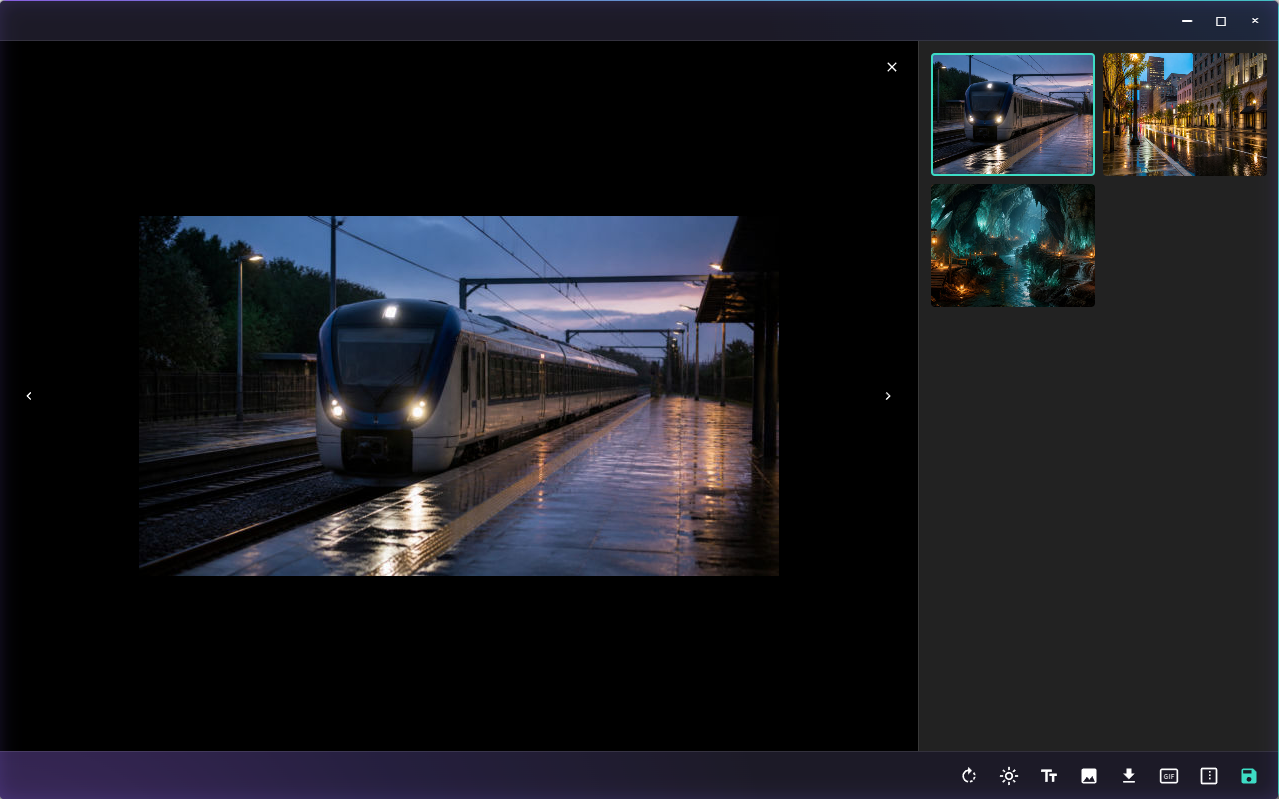
Task: Click the rotate image icon
Action: click(969, 776)
